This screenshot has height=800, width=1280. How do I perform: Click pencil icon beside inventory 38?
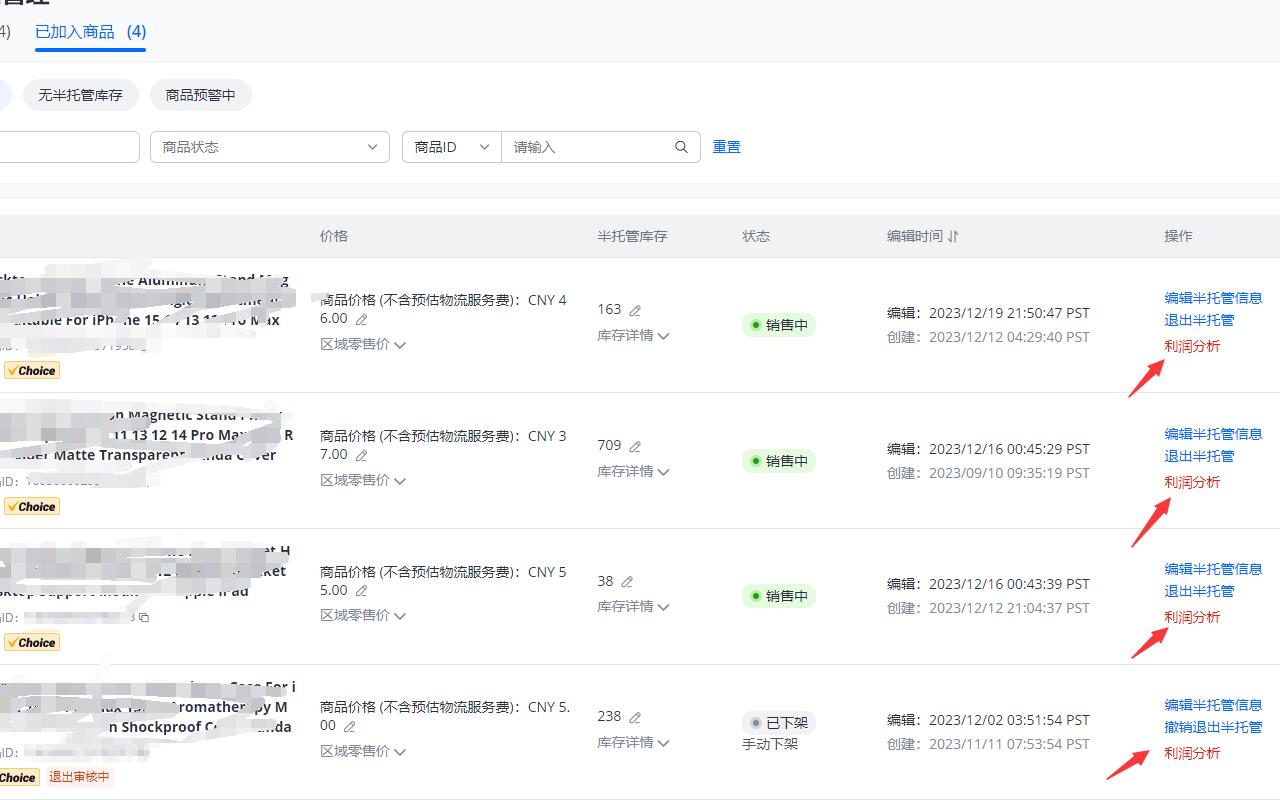(629, 581)
